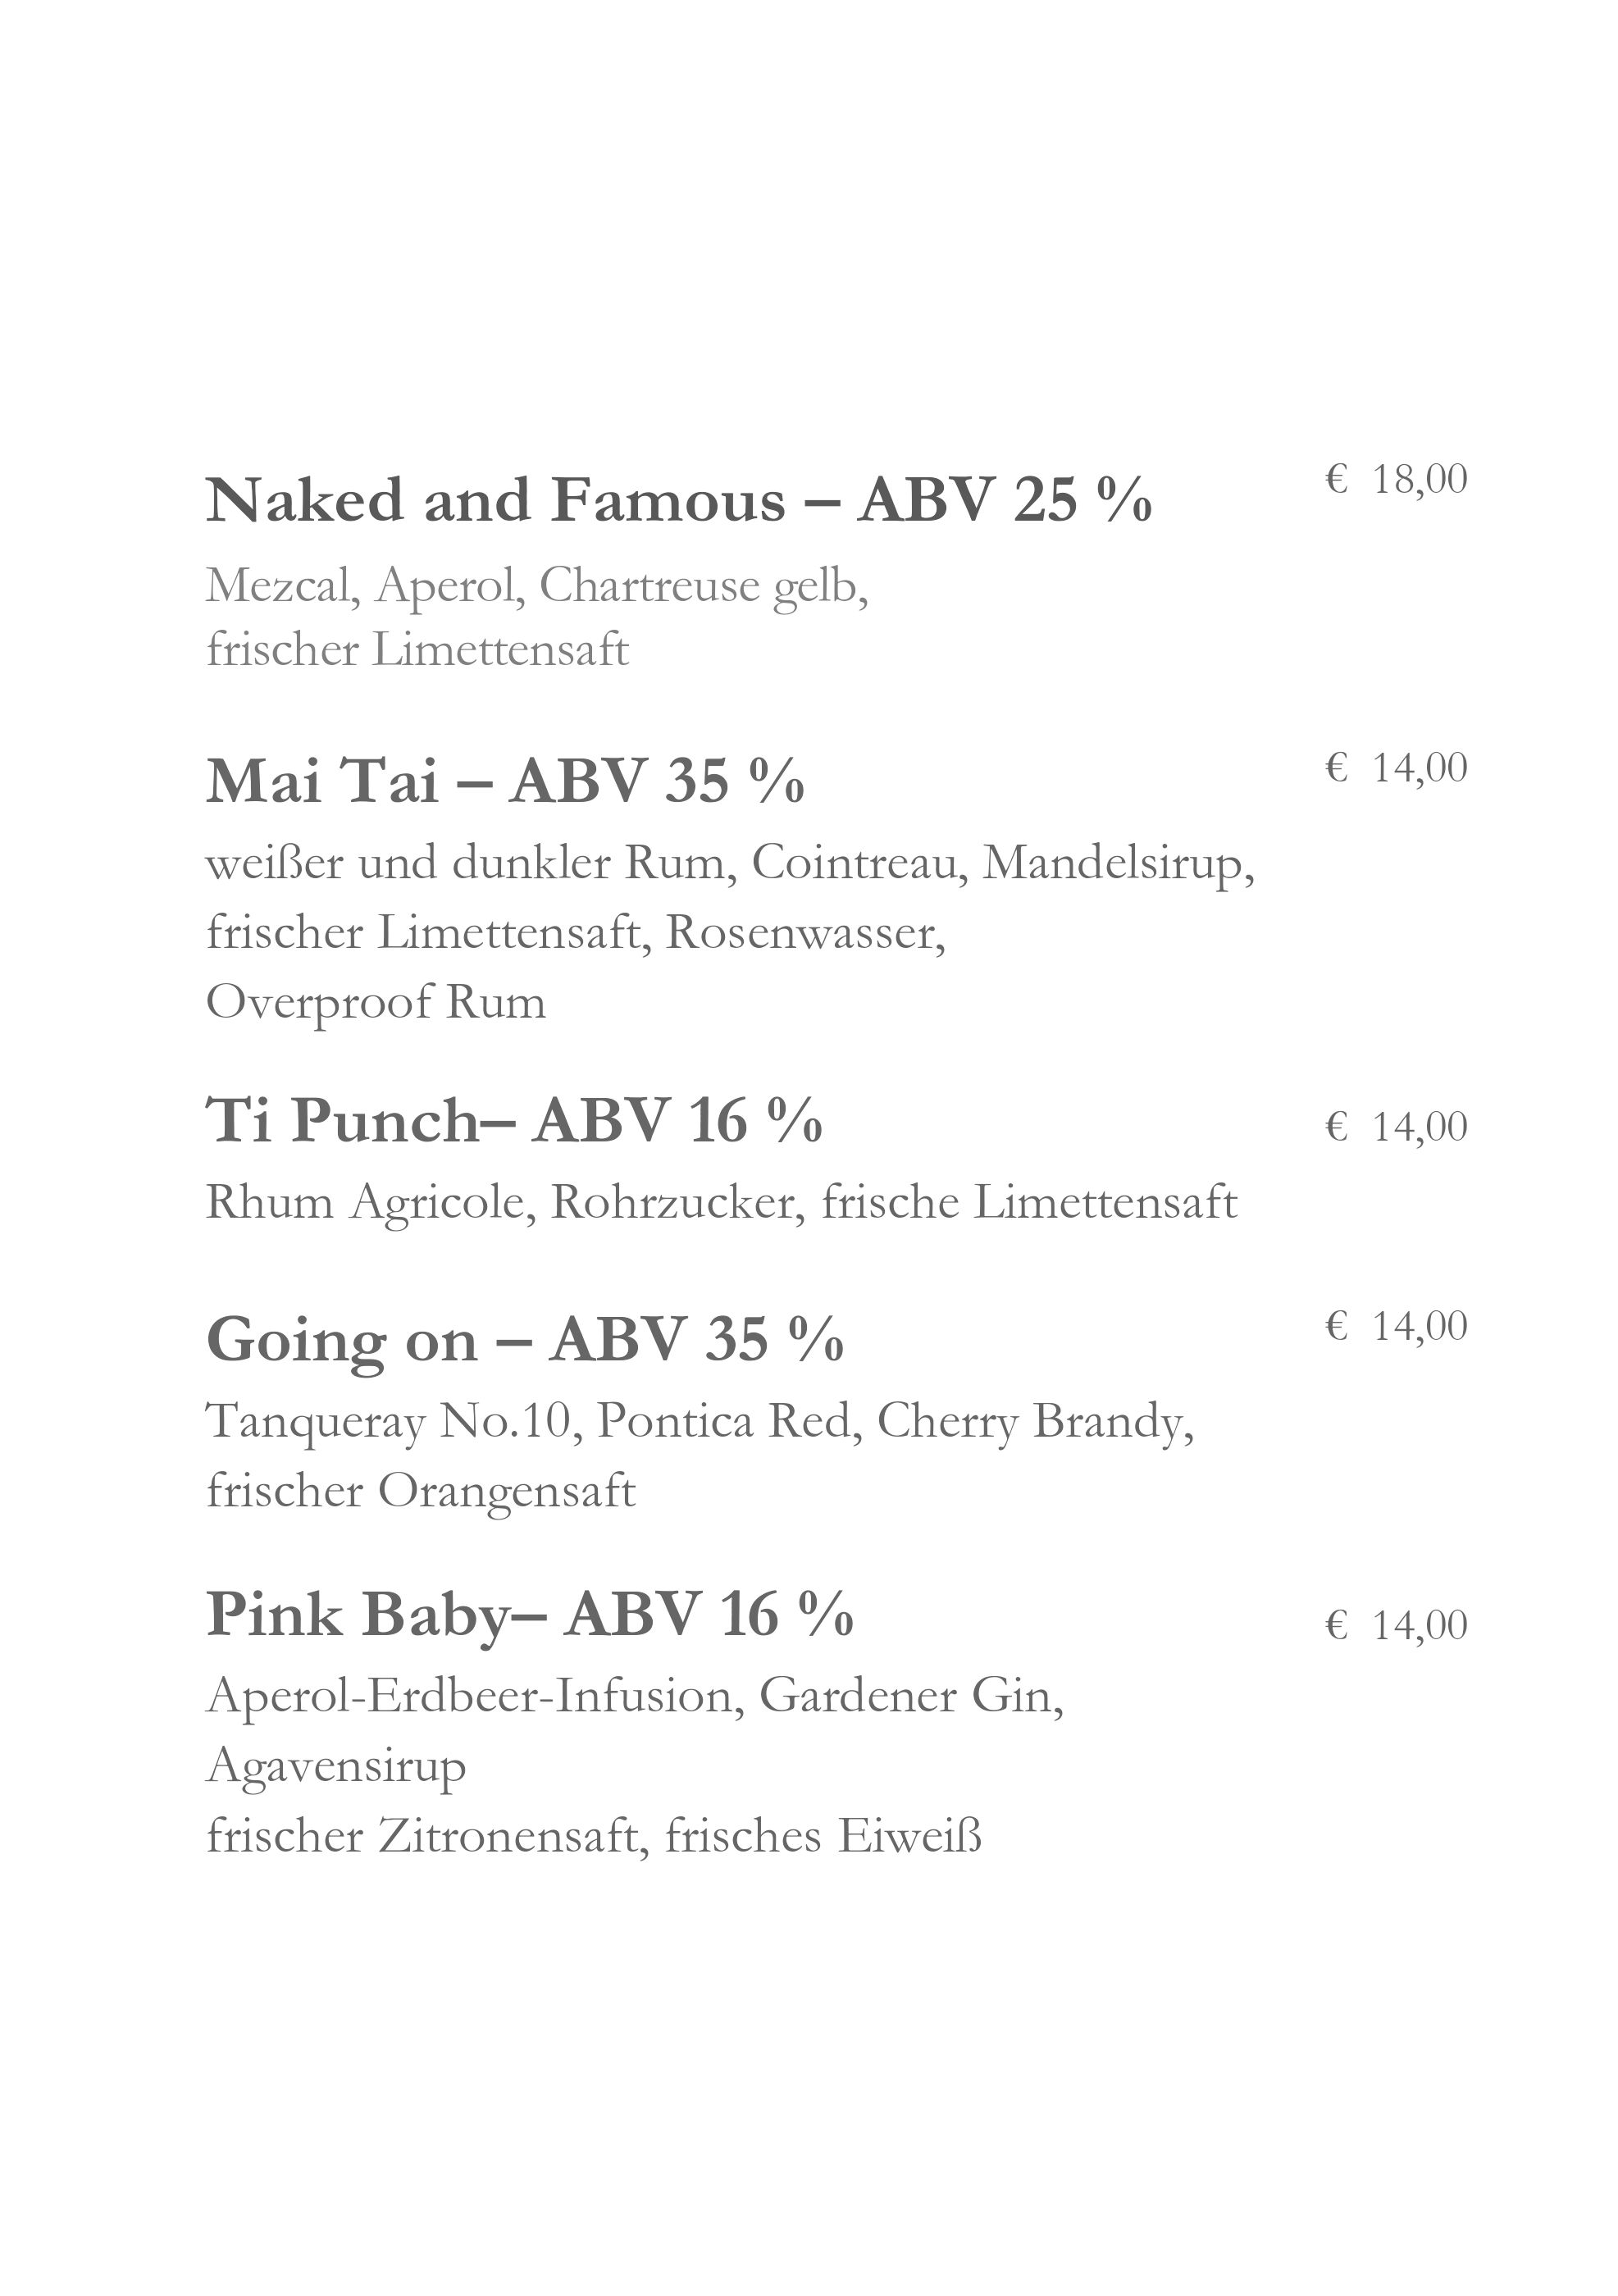Select the Ti Punch– ABV 16 % heading
The height and width of the screenshot is (2296, 1618).
pyautogui.click(x=514, y=1119)
